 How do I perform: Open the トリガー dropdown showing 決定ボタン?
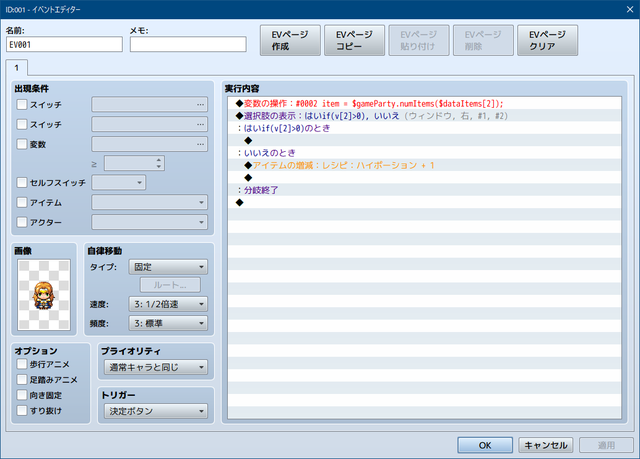(x=156, y=411)
